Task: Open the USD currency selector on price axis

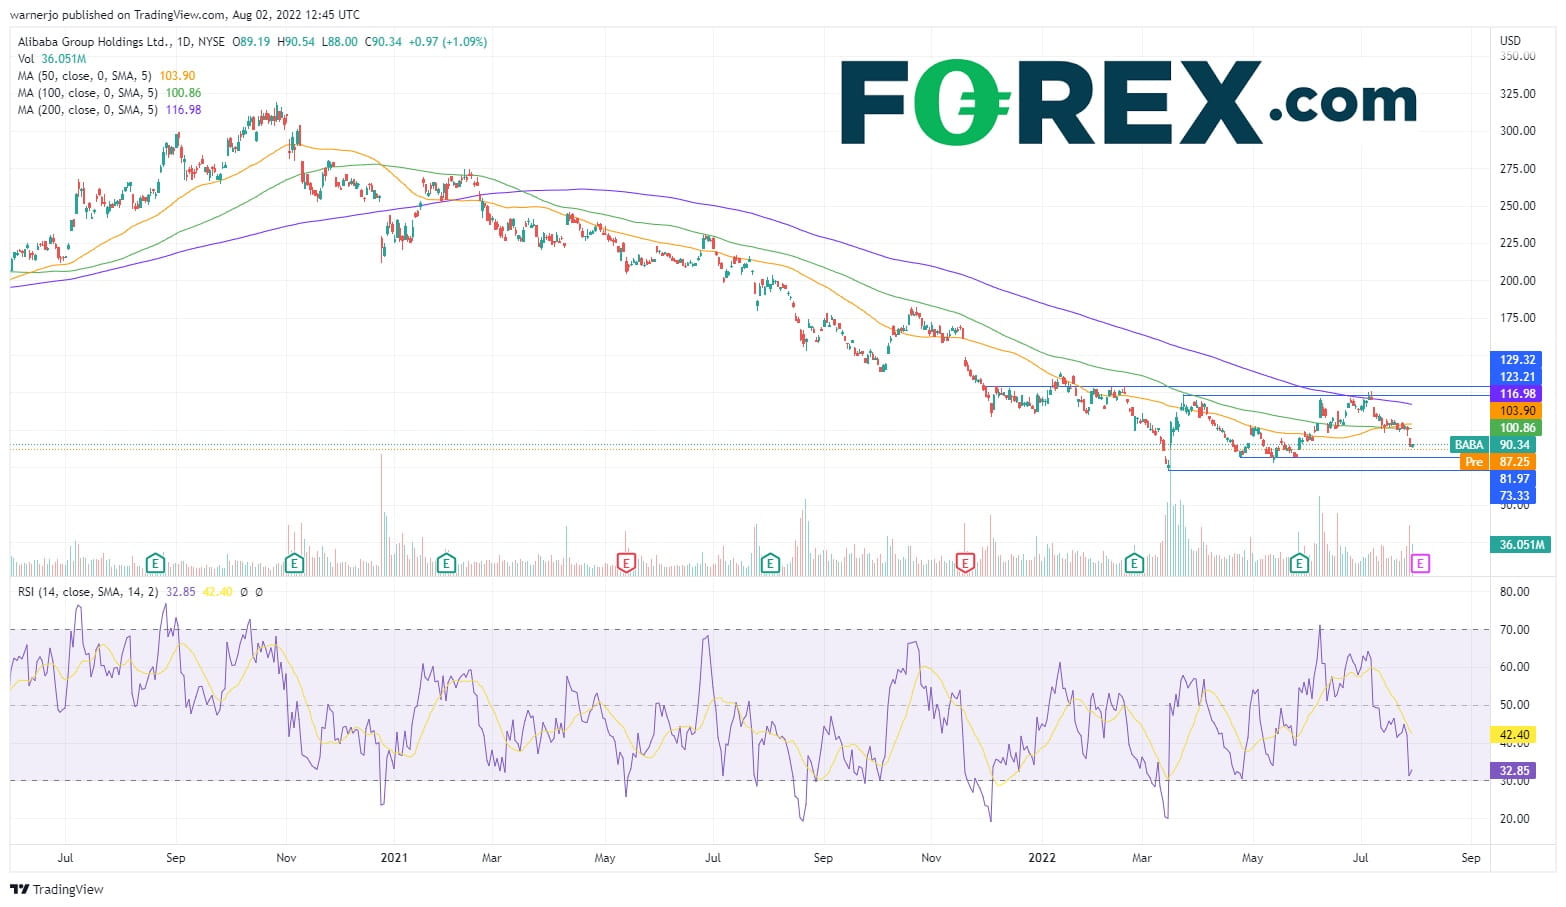Action: pyautogui.click(x=1510, y=41)
